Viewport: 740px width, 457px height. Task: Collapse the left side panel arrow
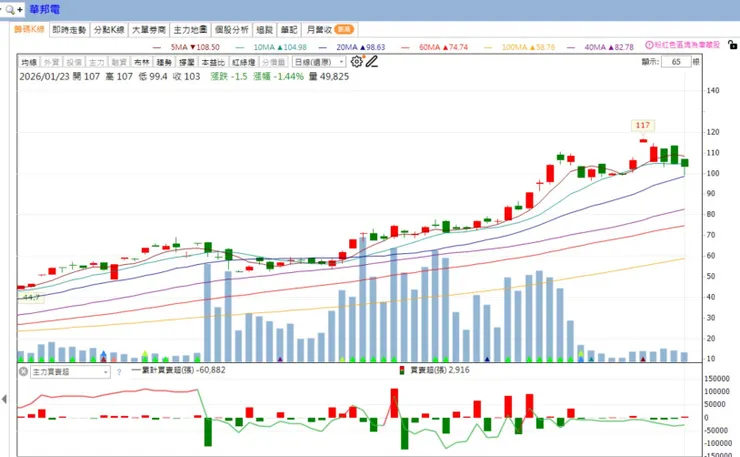click(4, 399)
